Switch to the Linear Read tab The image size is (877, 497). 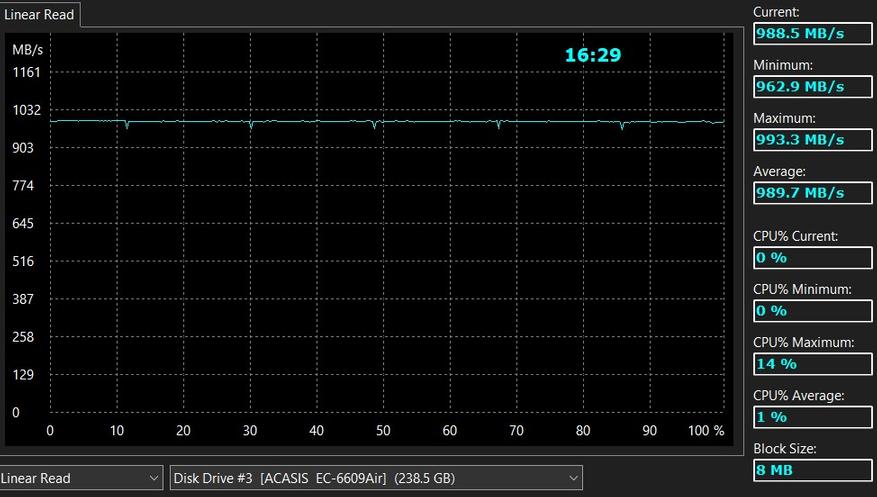[39, 15]
